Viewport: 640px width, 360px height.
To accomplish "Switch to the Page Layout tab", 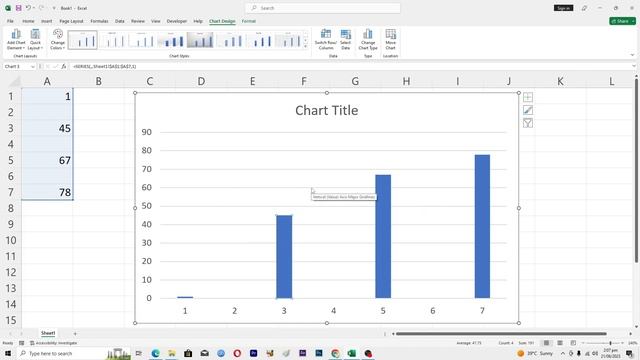I will (x=71, y=21).
